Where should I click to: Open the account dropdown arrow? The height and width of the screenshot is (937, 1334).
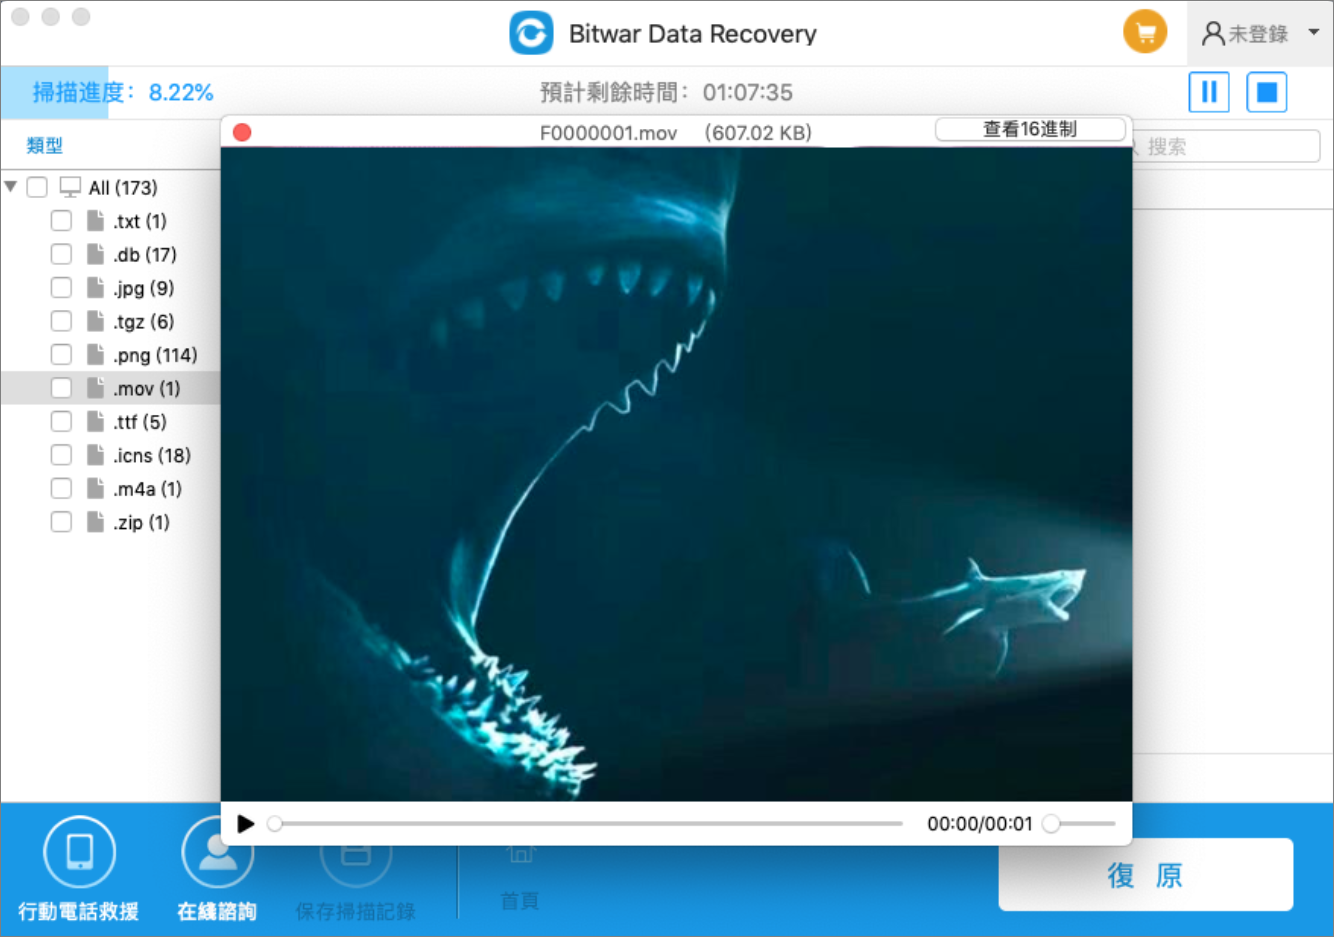click(x=1314, y=32)
